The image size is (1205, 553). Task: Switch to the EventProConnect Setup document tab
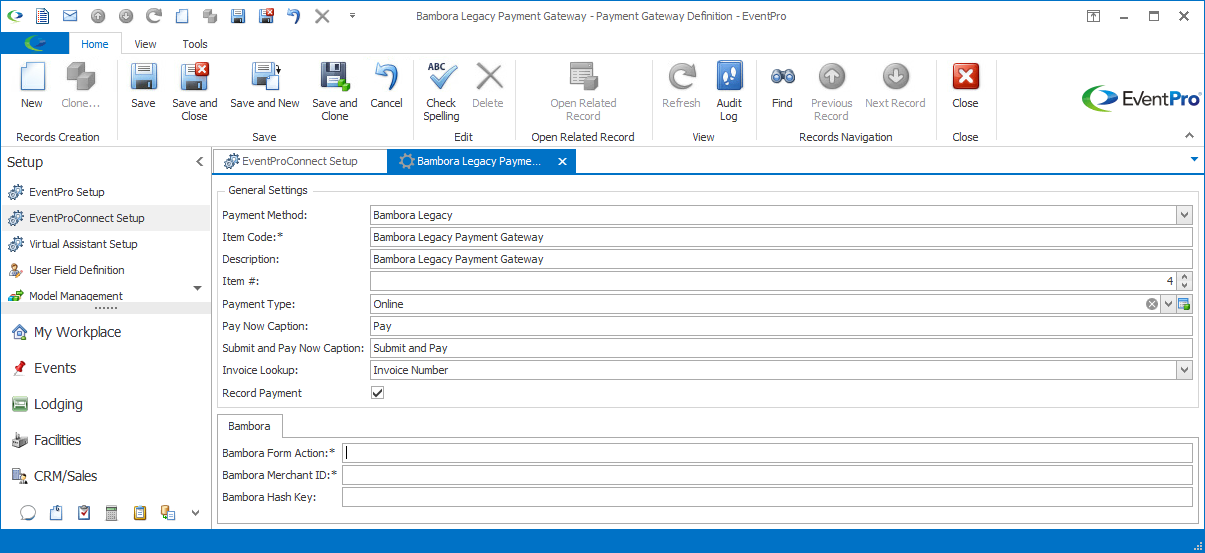pos(299,161)
